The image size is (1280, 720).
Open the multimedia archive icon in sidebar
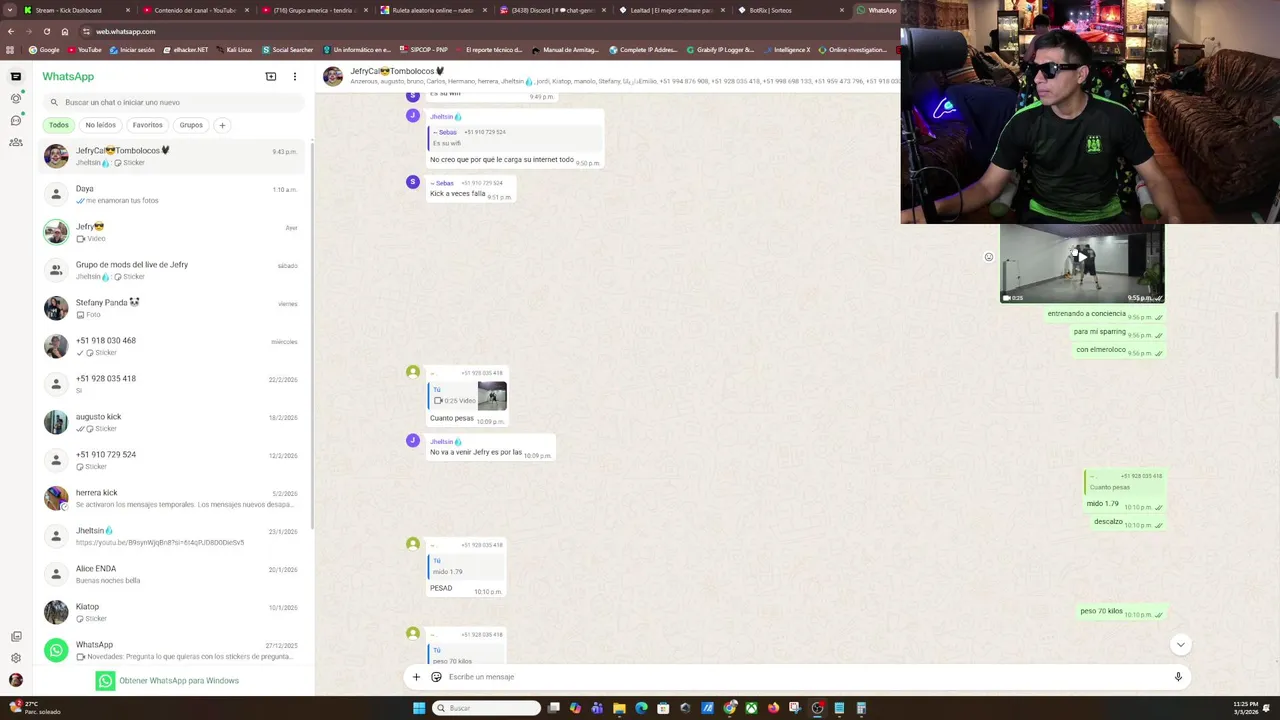[16, 636]
